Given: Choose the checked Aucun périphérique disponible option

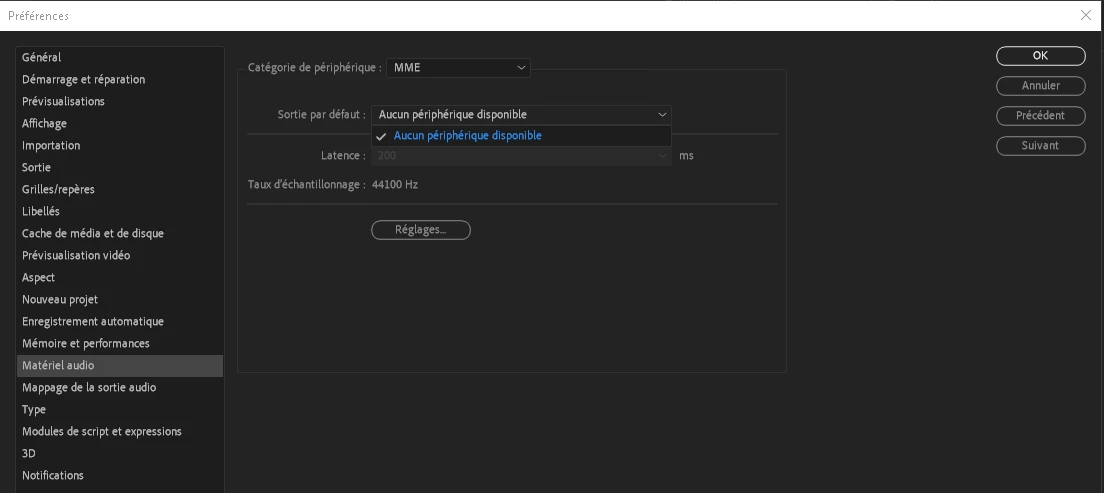Looking at the screenshot, I should coord(521,136).
